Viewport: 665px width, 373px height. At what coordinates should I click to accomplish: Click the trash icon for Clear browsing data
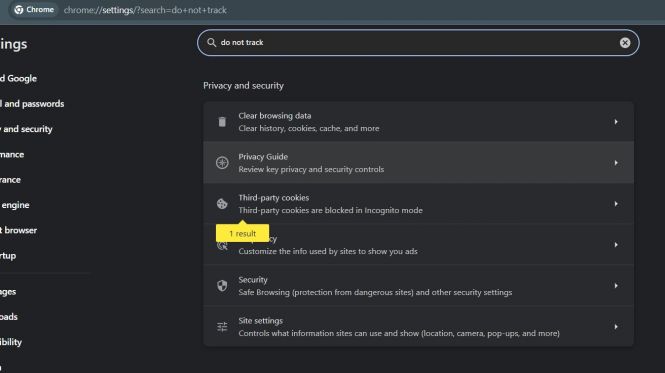pyautogui.click(x=222, y=122)
